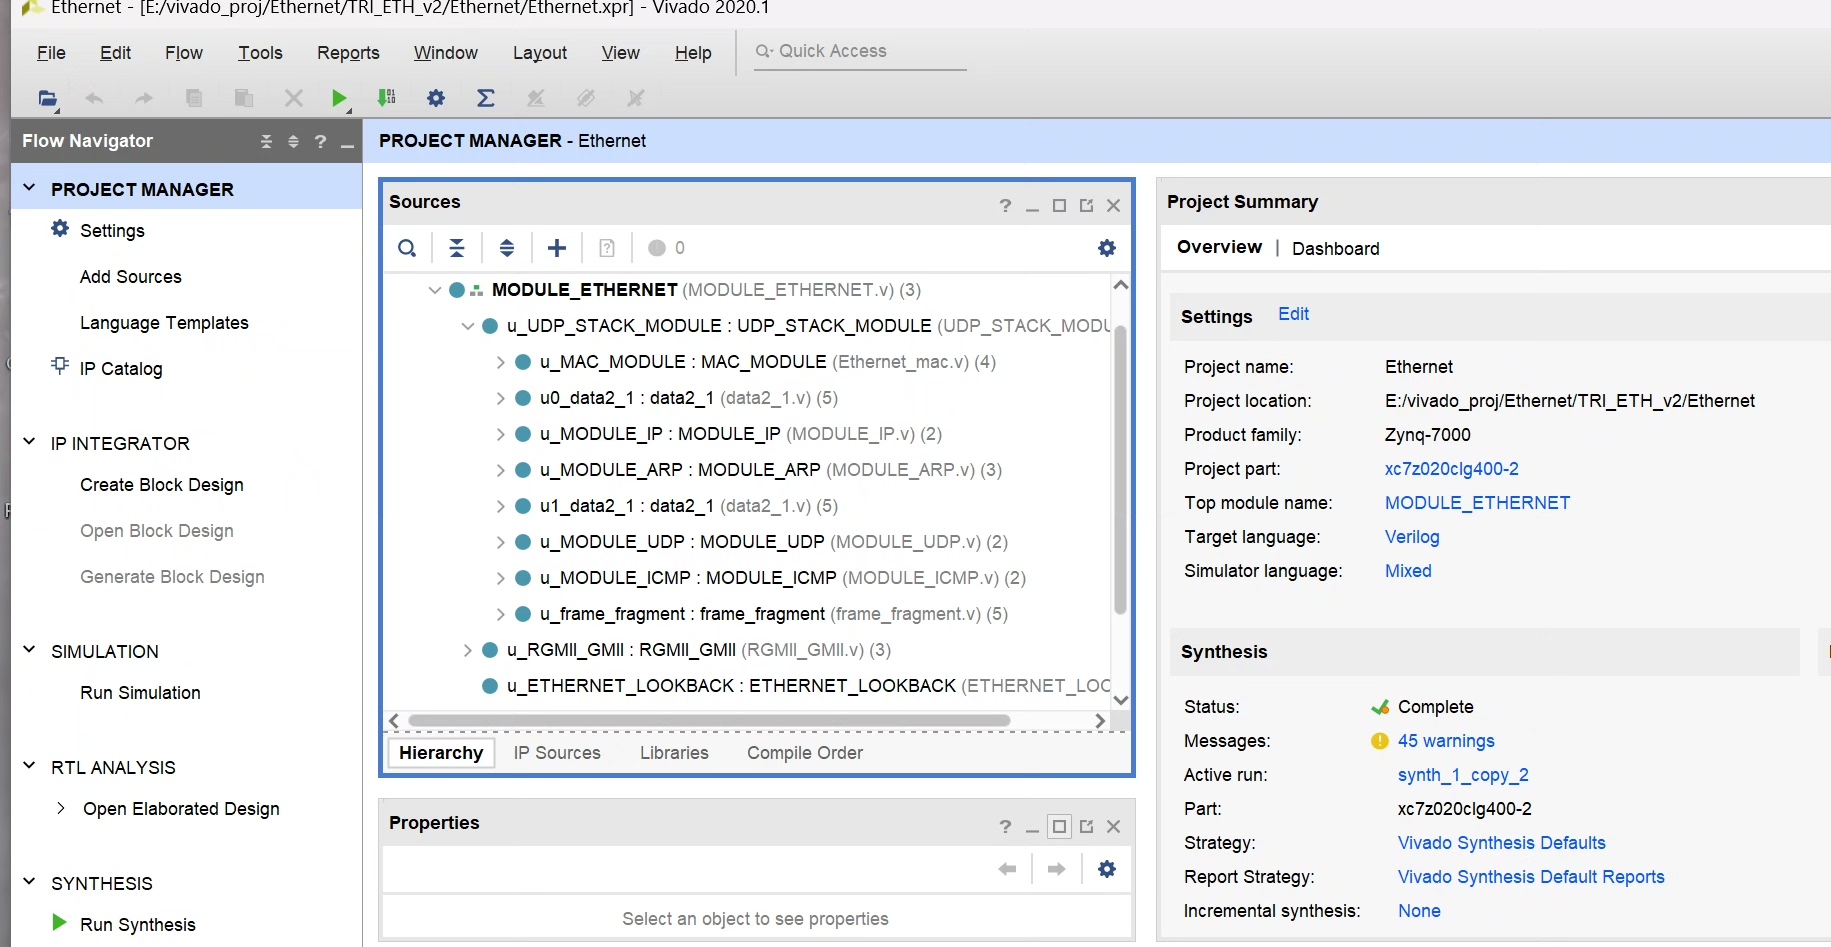Click the IP Catalog icon
Image resolution: width=1831 pixels, height=947 pixels.
coord(60,366)
